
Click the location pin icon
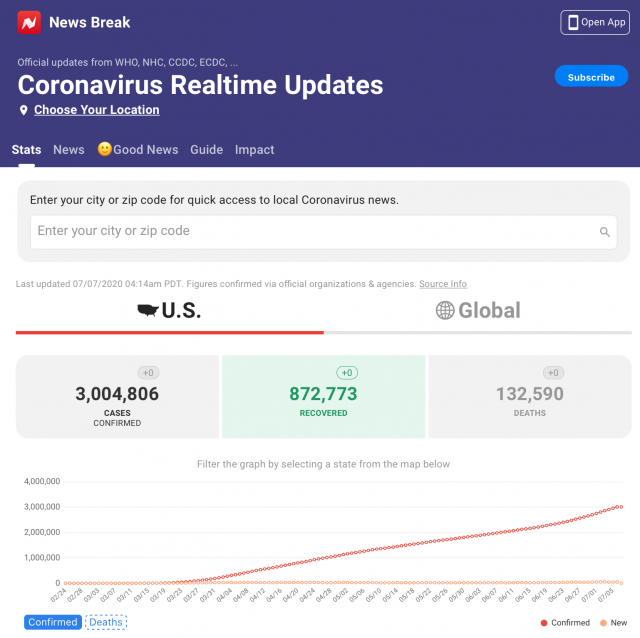(24, 110)
